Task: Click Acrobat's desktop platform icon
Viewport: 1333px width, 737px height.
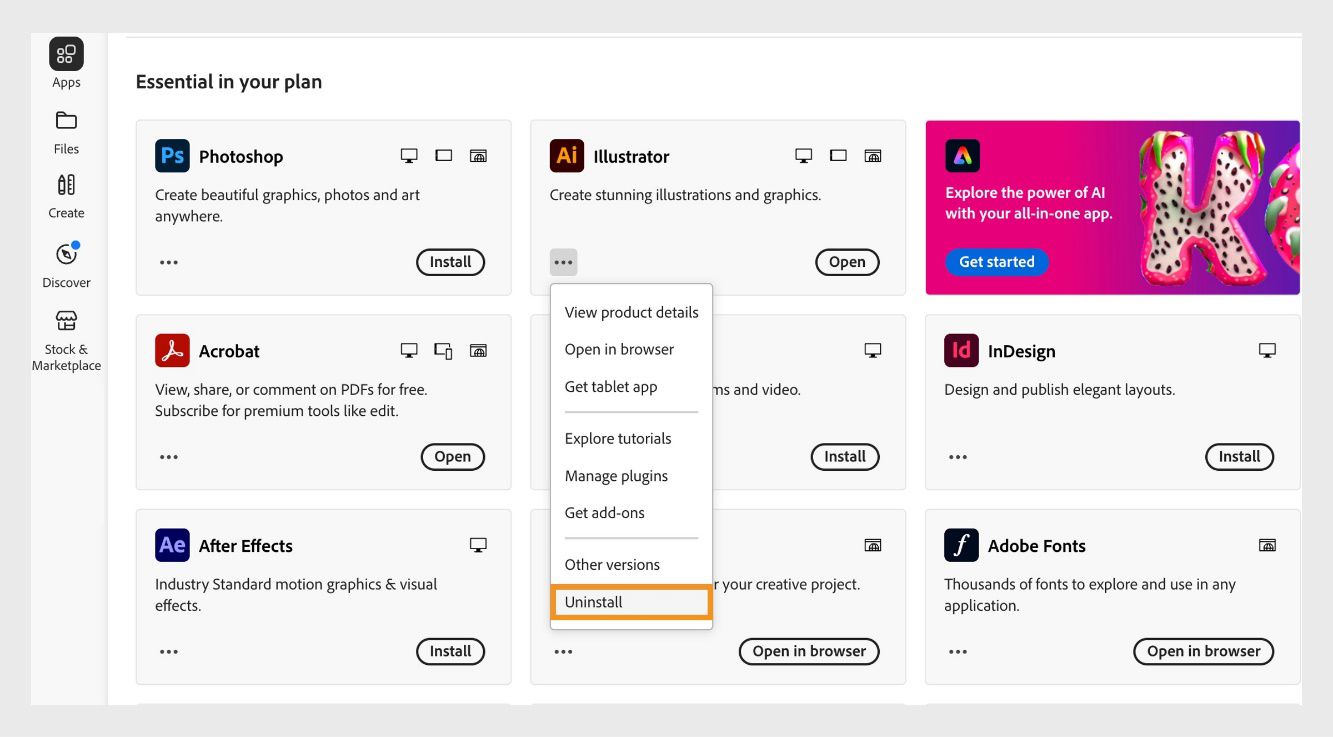Action: (409, 351)
